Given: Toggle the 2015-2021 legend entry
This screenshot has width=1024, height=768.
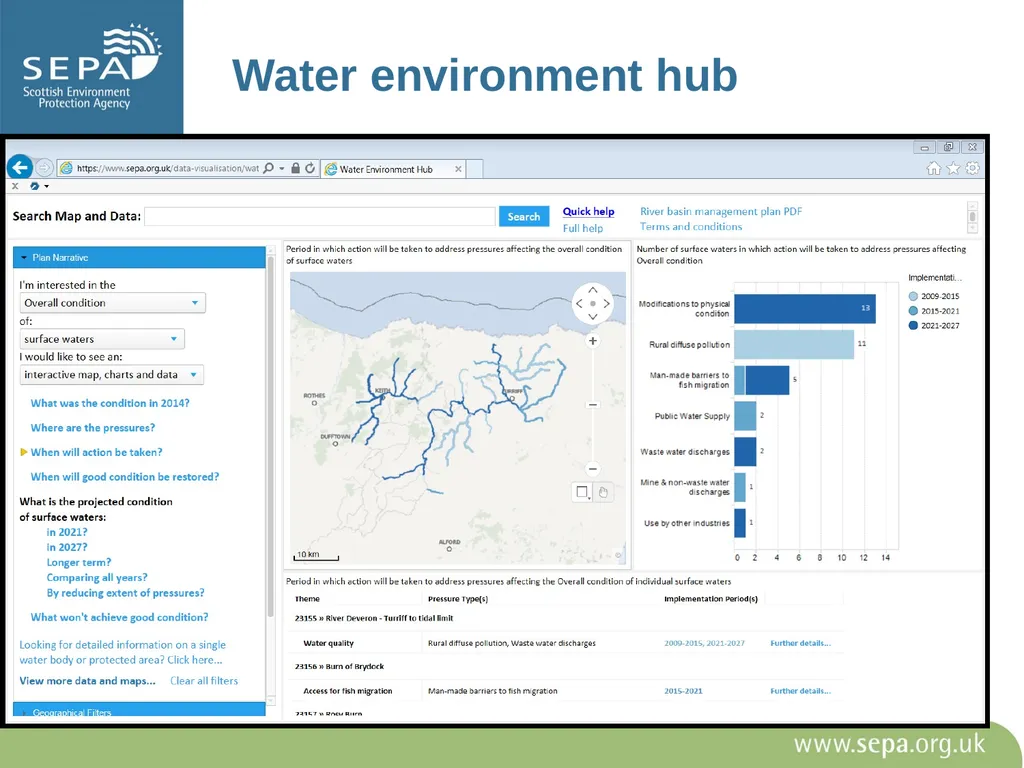Looking at the screenshot, I should 933,311.
